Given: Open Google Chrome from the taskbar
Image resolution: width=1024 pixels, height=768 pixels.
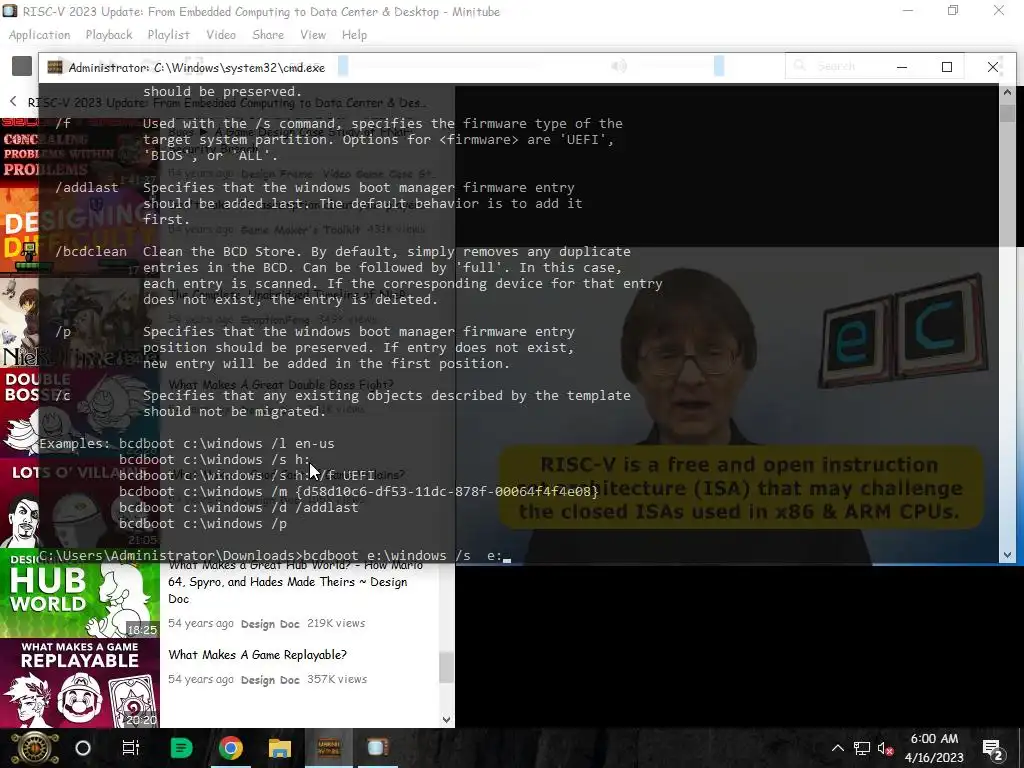Looking at the screenshot, I should (x=231, y=748).
